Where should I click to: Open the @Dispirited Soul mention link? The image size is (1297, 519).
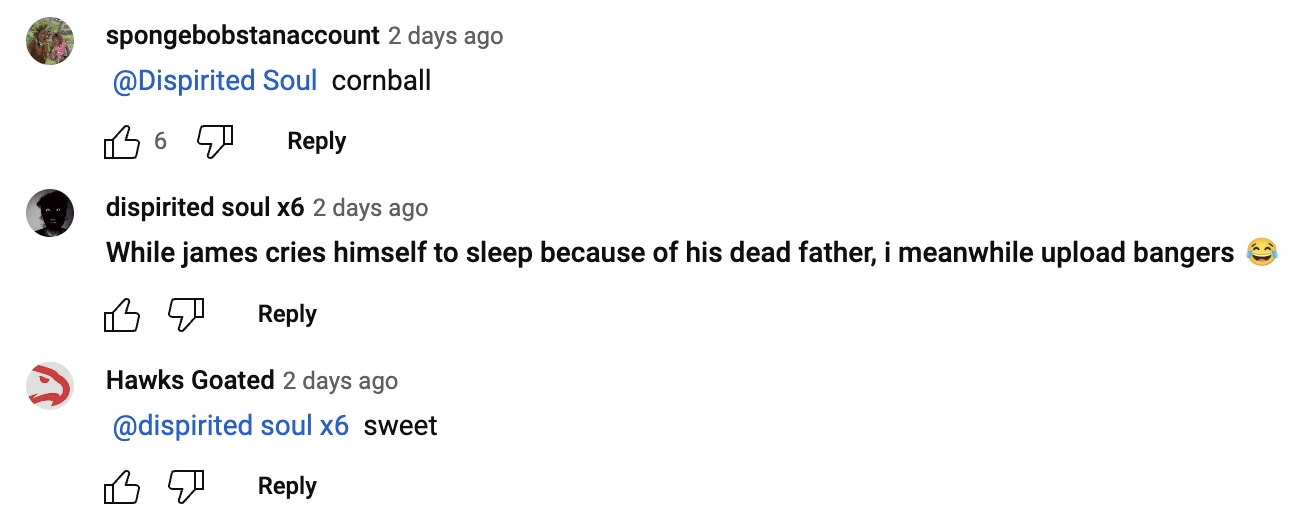[x=215, y=81]
